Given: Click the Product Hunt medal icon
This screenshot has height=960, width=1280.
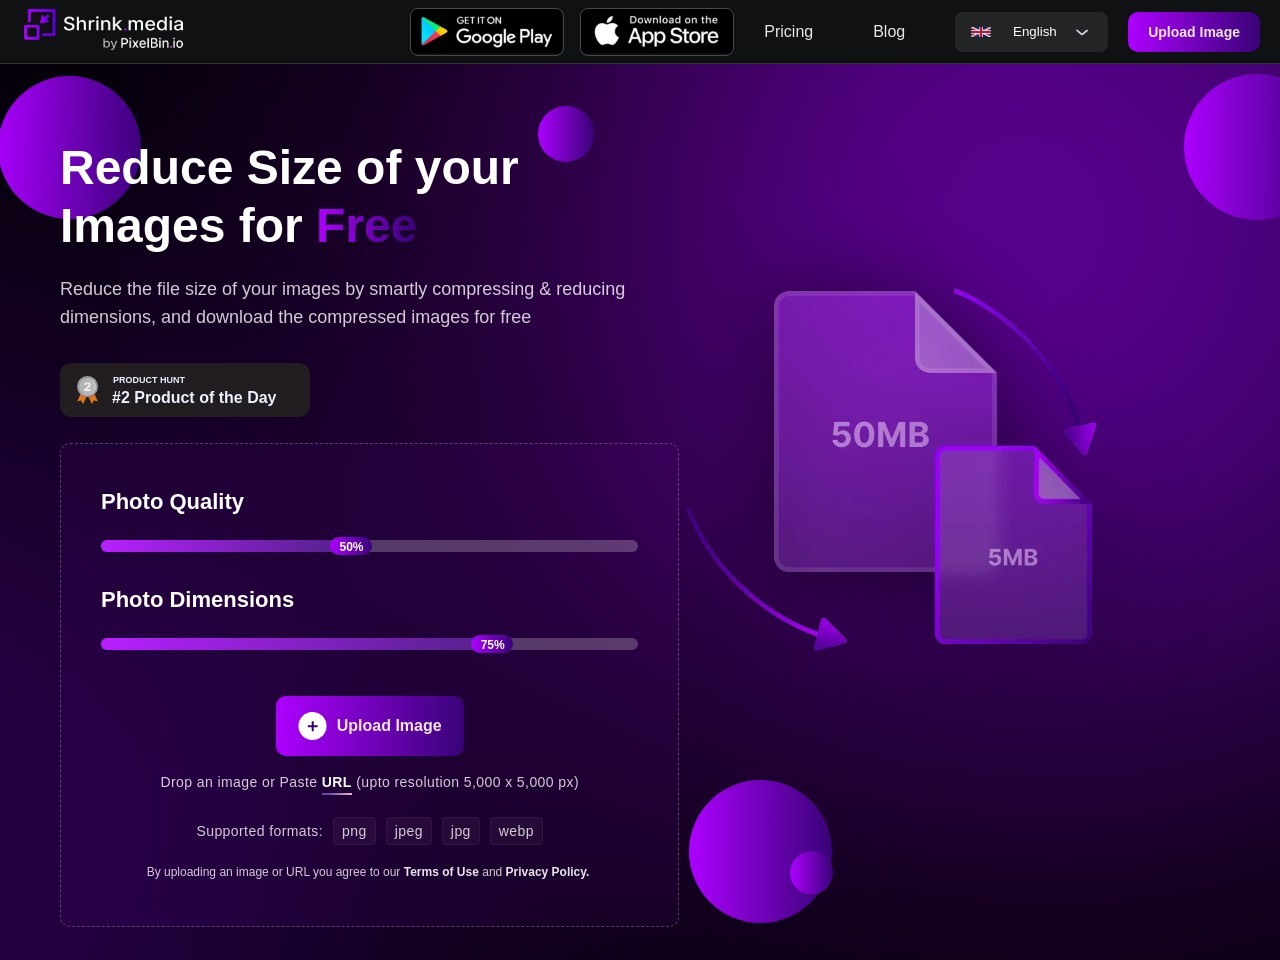Looking at the screenshot, I should [88, 390].
